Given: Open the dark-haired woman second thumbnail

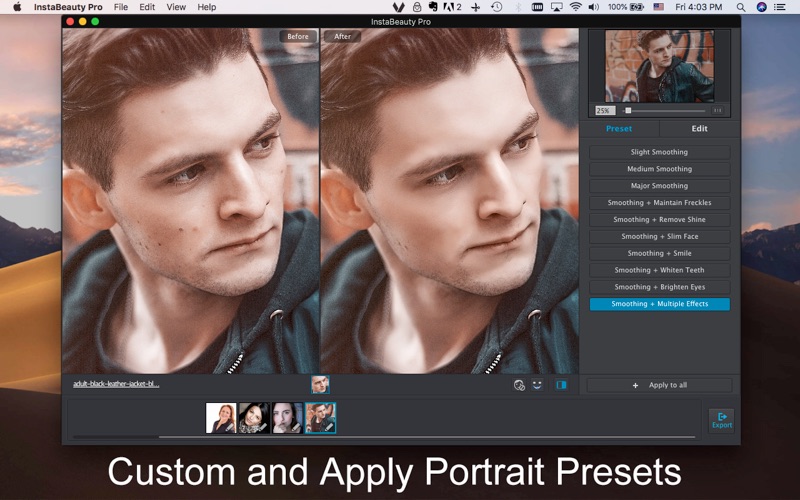Looking at the screenshot, I should pyautogui.click(x=254, y=418).
